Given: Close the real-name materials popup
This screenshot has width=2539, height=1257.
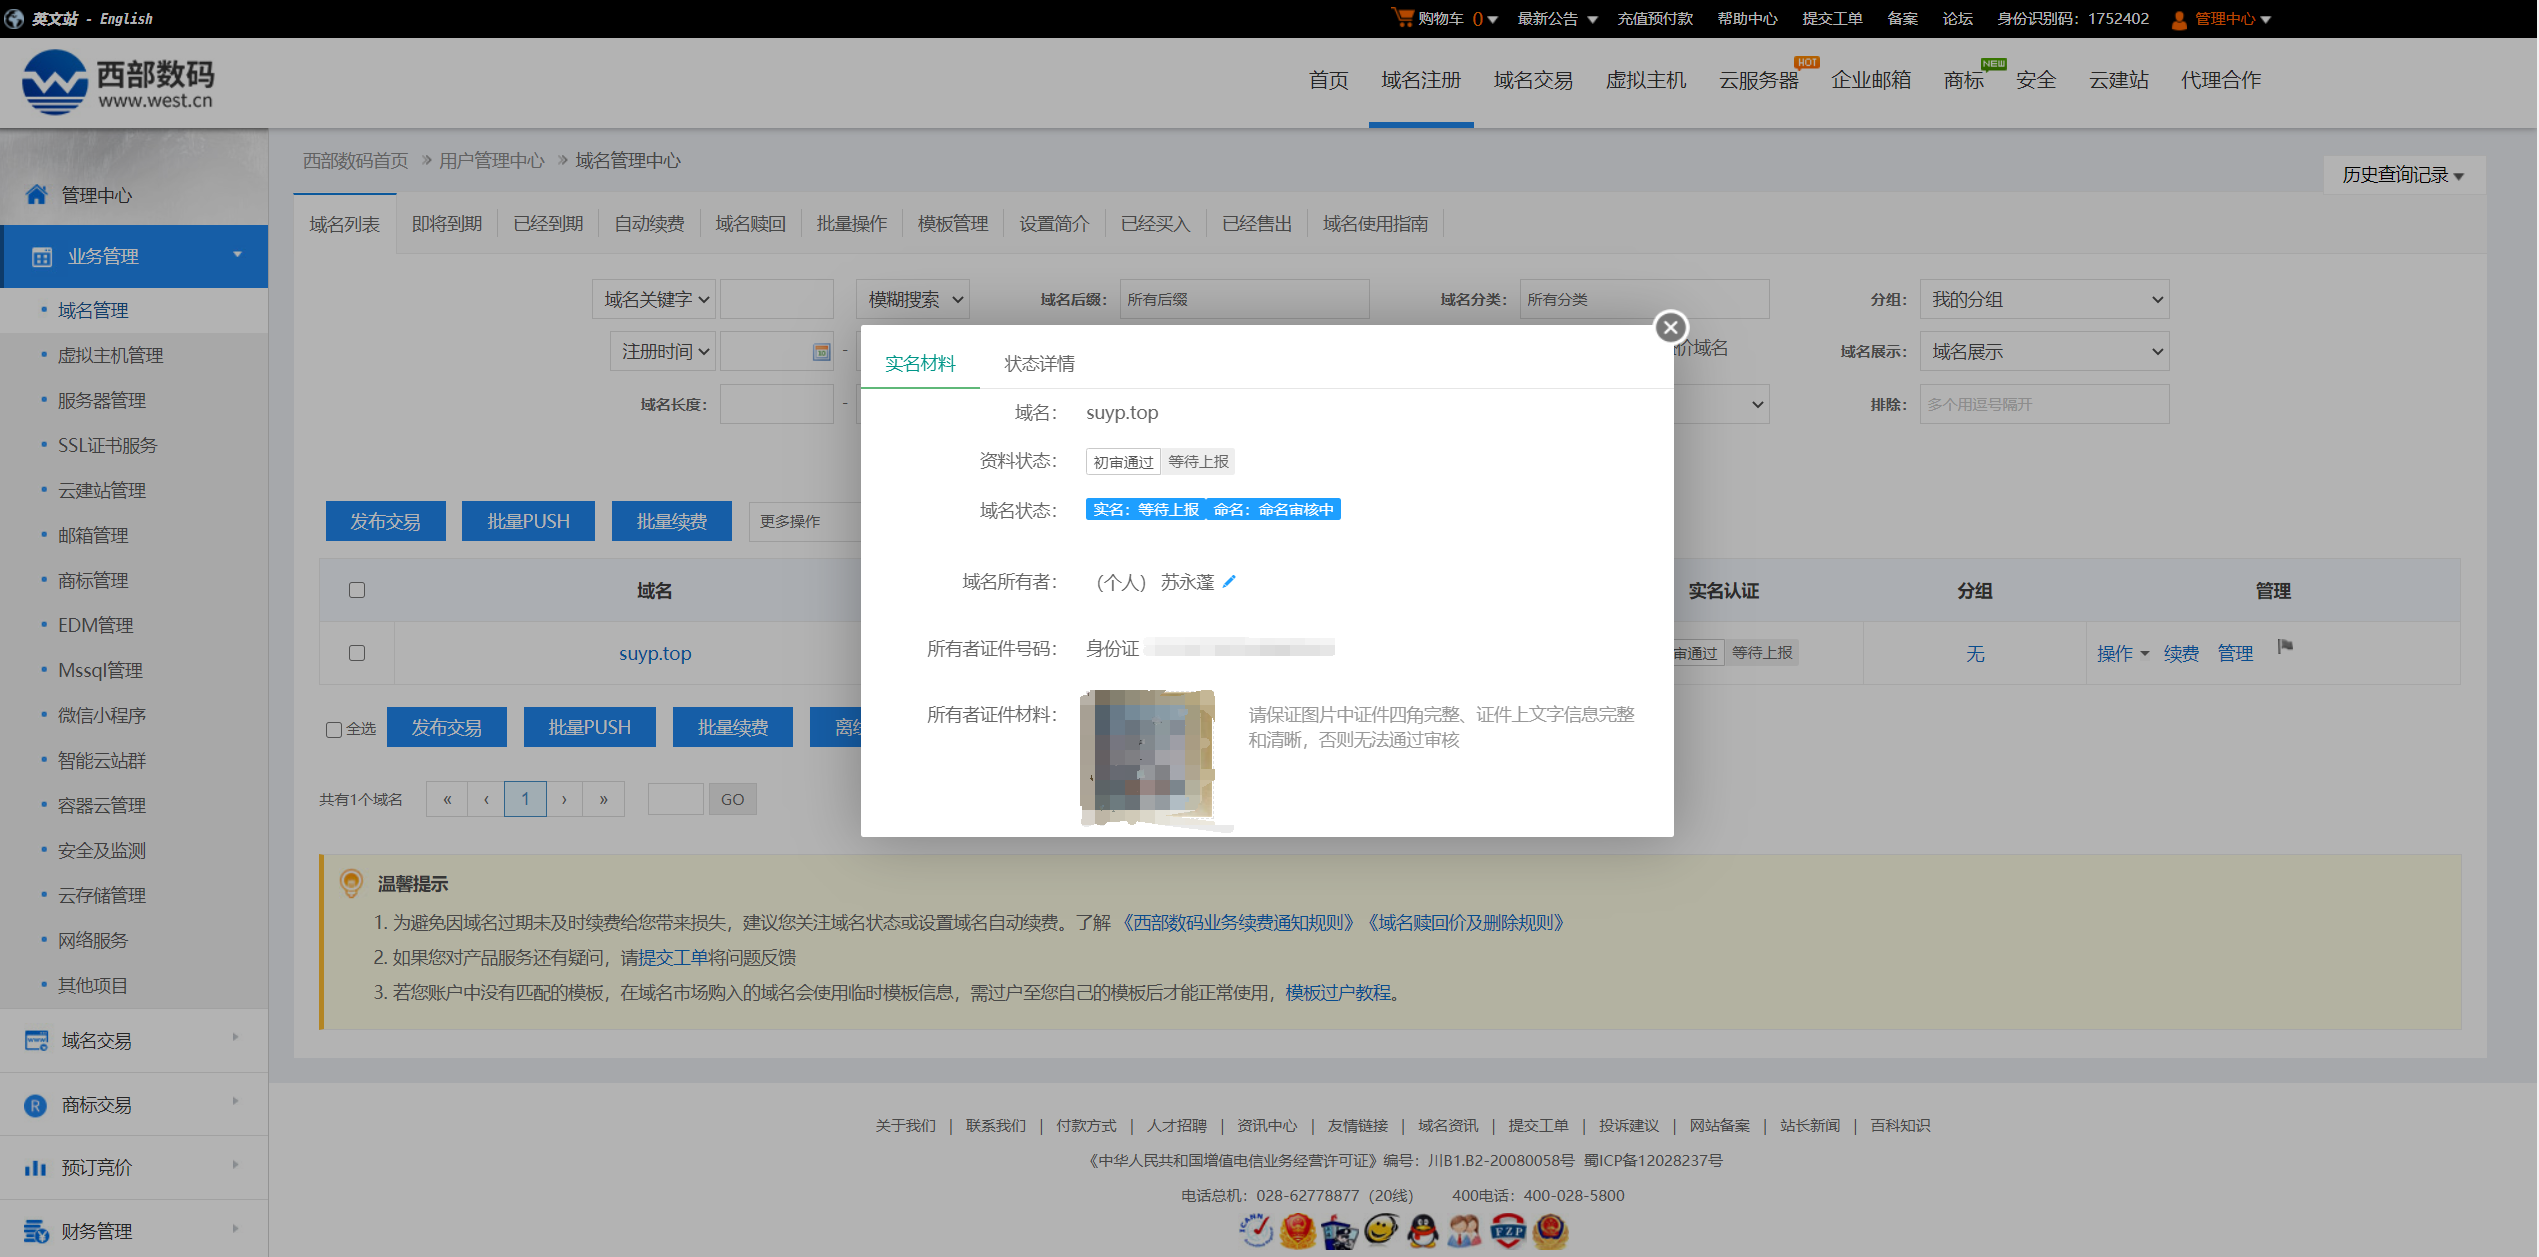Looking at the screenshot, I should coord(1670,327).
